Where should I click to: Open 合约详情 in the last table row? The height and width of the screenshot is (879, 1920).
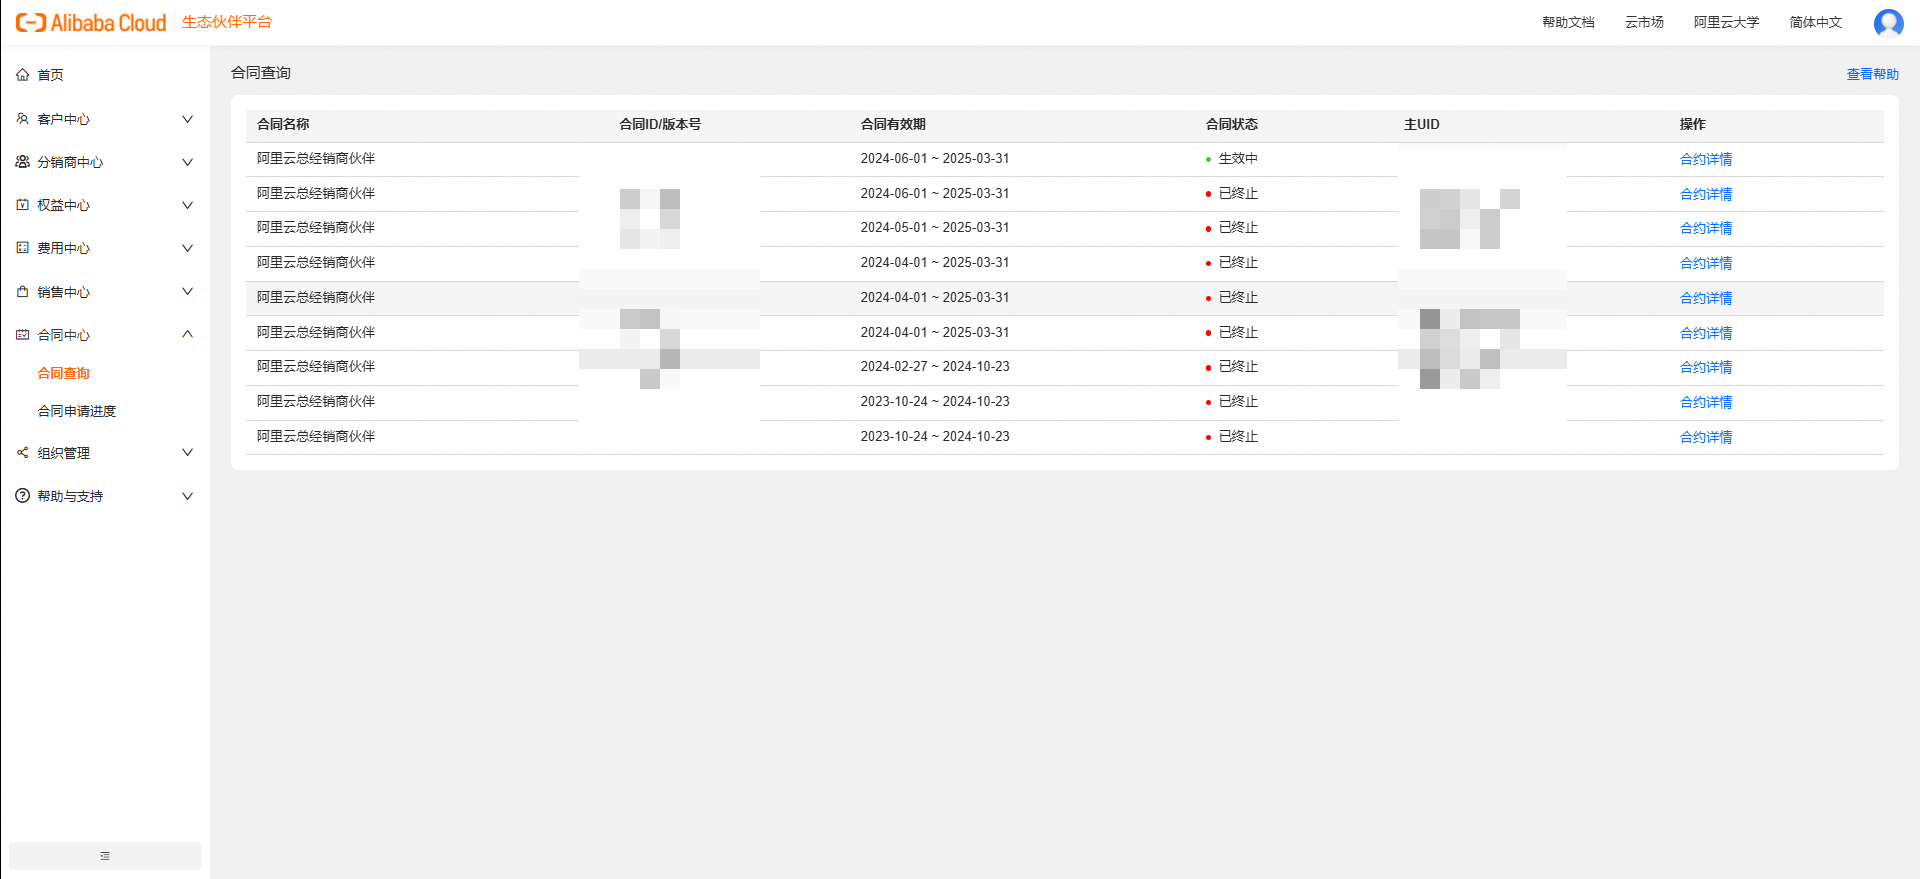click(1706, 437)
